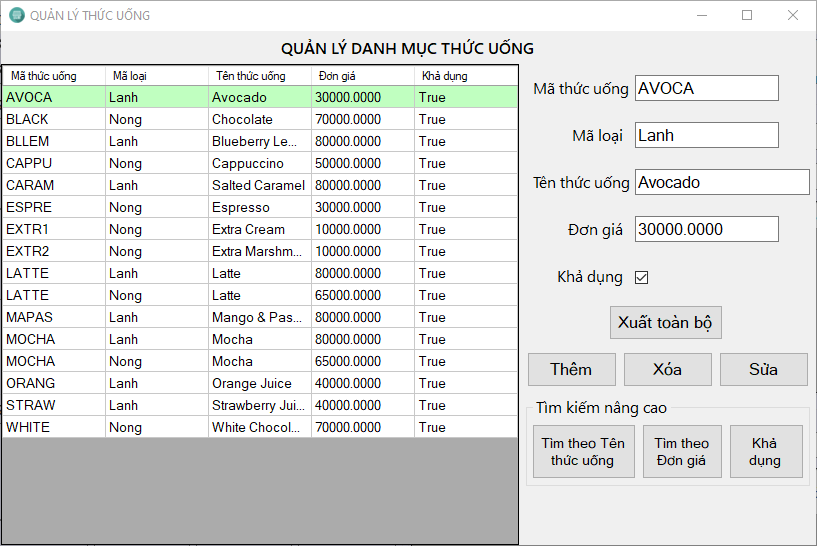Toggle the Khả dụng checkbox
This screenshot has width=817, height=546.
pos(642,277)
